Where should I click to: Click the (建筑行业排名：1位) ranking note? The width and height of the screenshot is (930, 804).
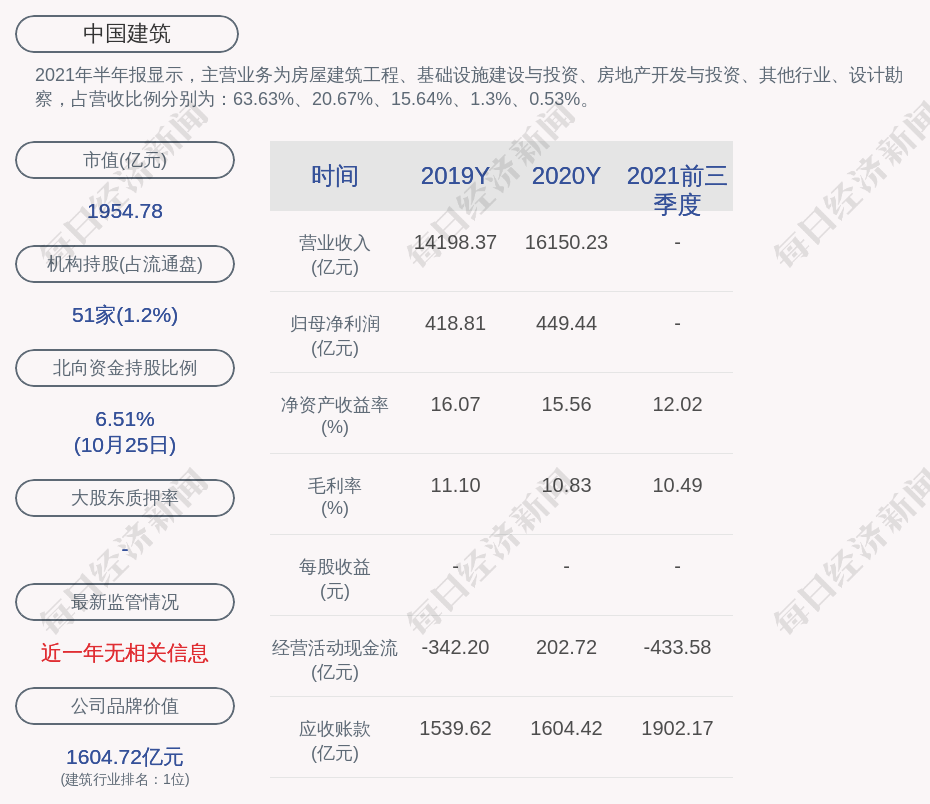pos(125,779)
